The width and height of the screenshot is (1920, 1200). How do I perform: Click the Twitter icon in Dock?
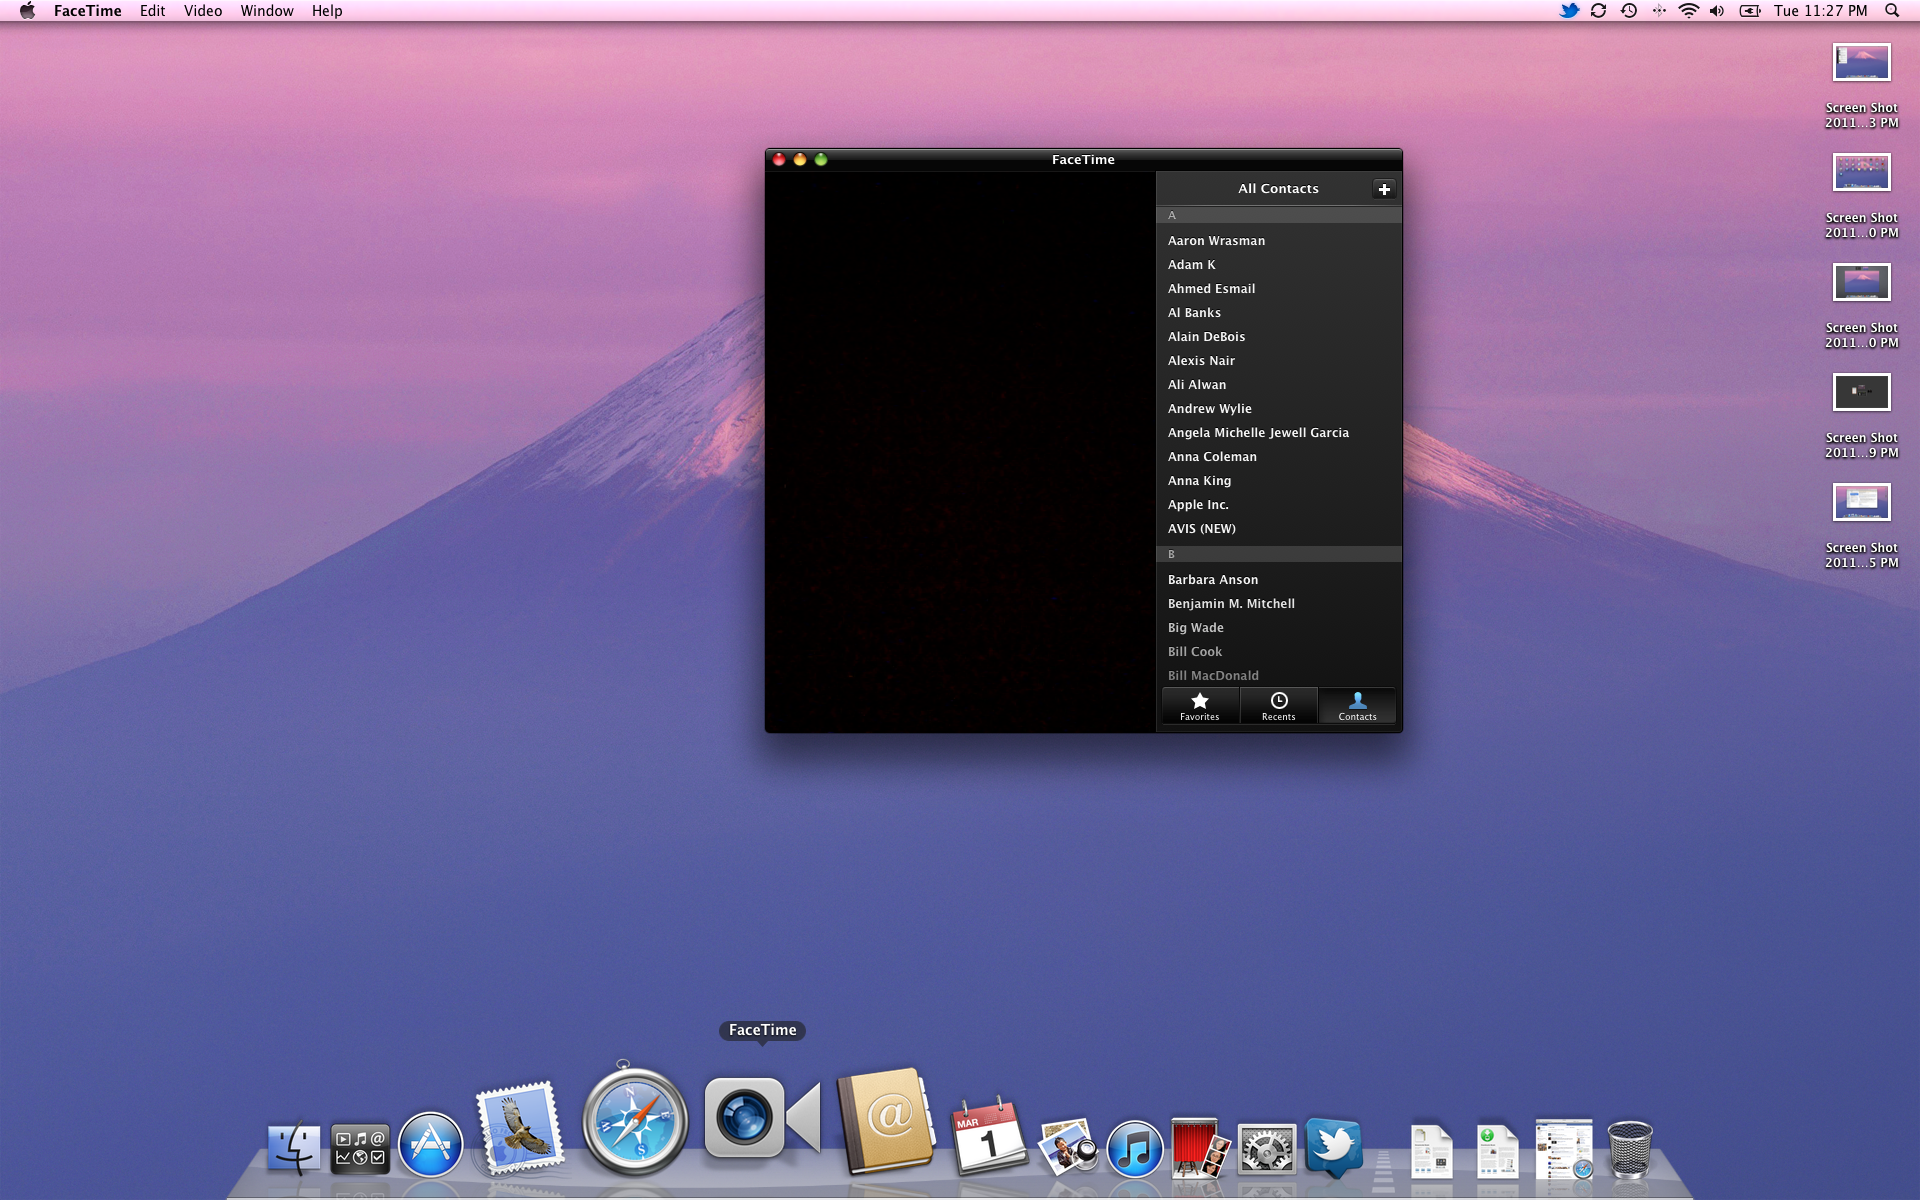pos(1334,1141)
